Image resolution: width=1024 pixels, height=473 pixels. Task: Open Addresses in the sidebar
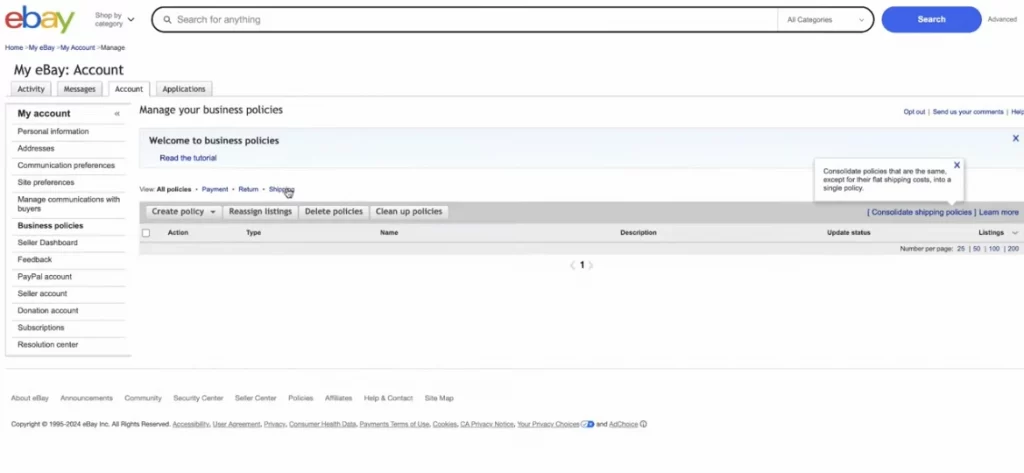[x=36, y=148]
